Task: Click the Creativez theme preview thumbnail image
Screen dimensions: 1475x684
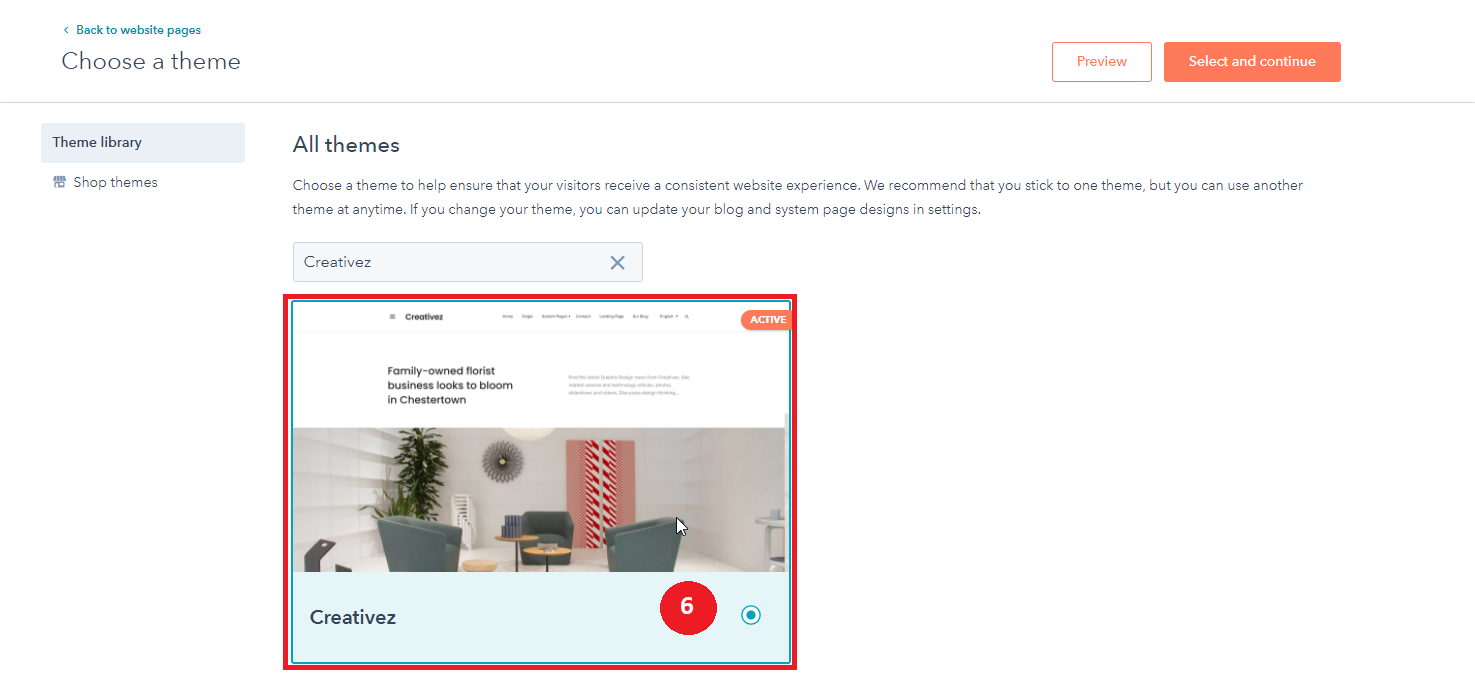Action: 539,437
